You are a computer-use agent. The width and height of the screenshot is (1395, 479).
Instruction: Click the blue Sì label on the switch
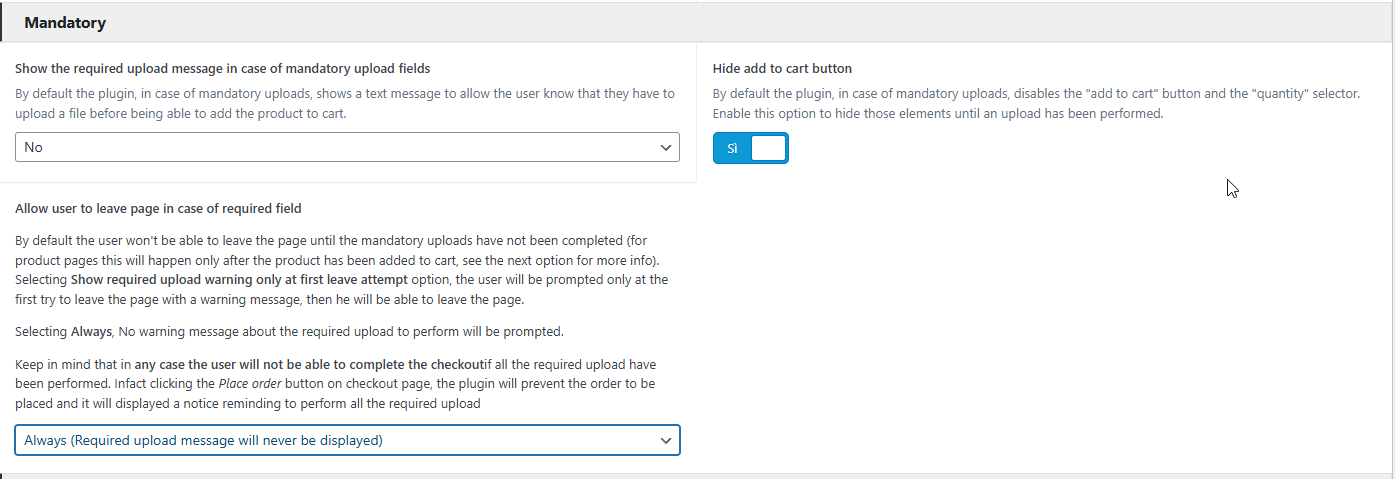click(x=732, y=148)
